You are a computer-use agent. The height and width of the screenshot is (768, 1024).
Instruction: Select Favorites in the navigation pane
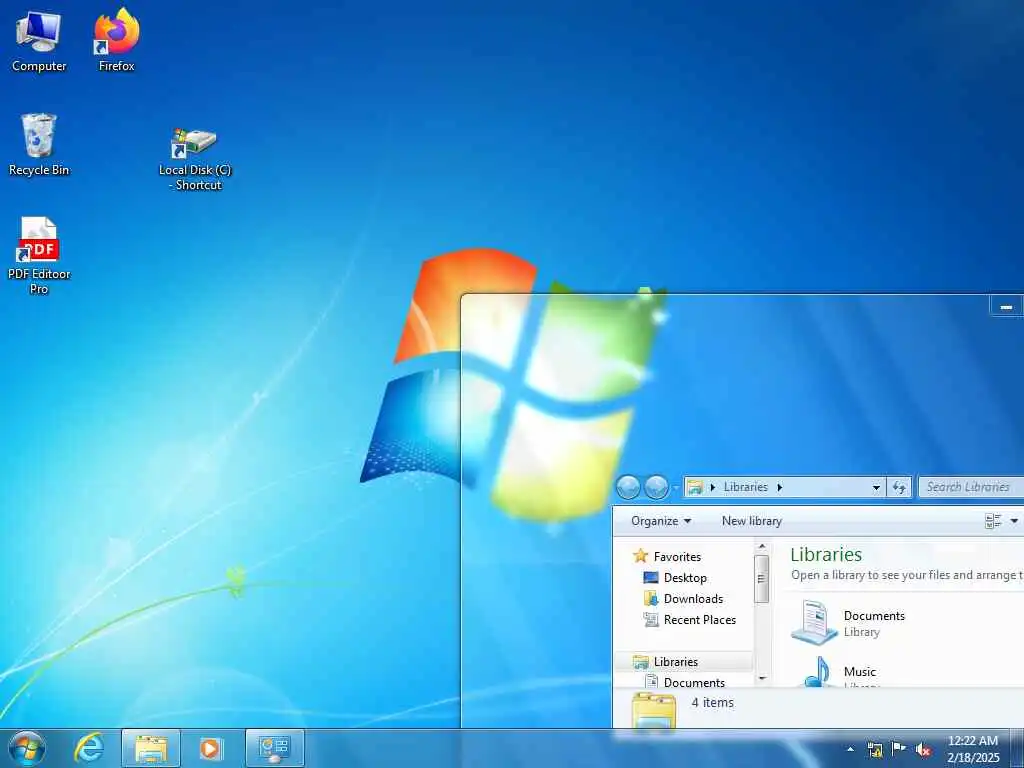click(667, 556)
